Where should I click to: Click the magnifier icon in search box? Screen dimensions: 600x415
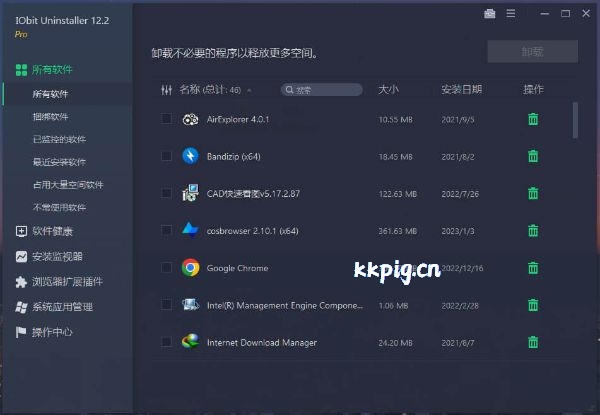tap(289, 90)
